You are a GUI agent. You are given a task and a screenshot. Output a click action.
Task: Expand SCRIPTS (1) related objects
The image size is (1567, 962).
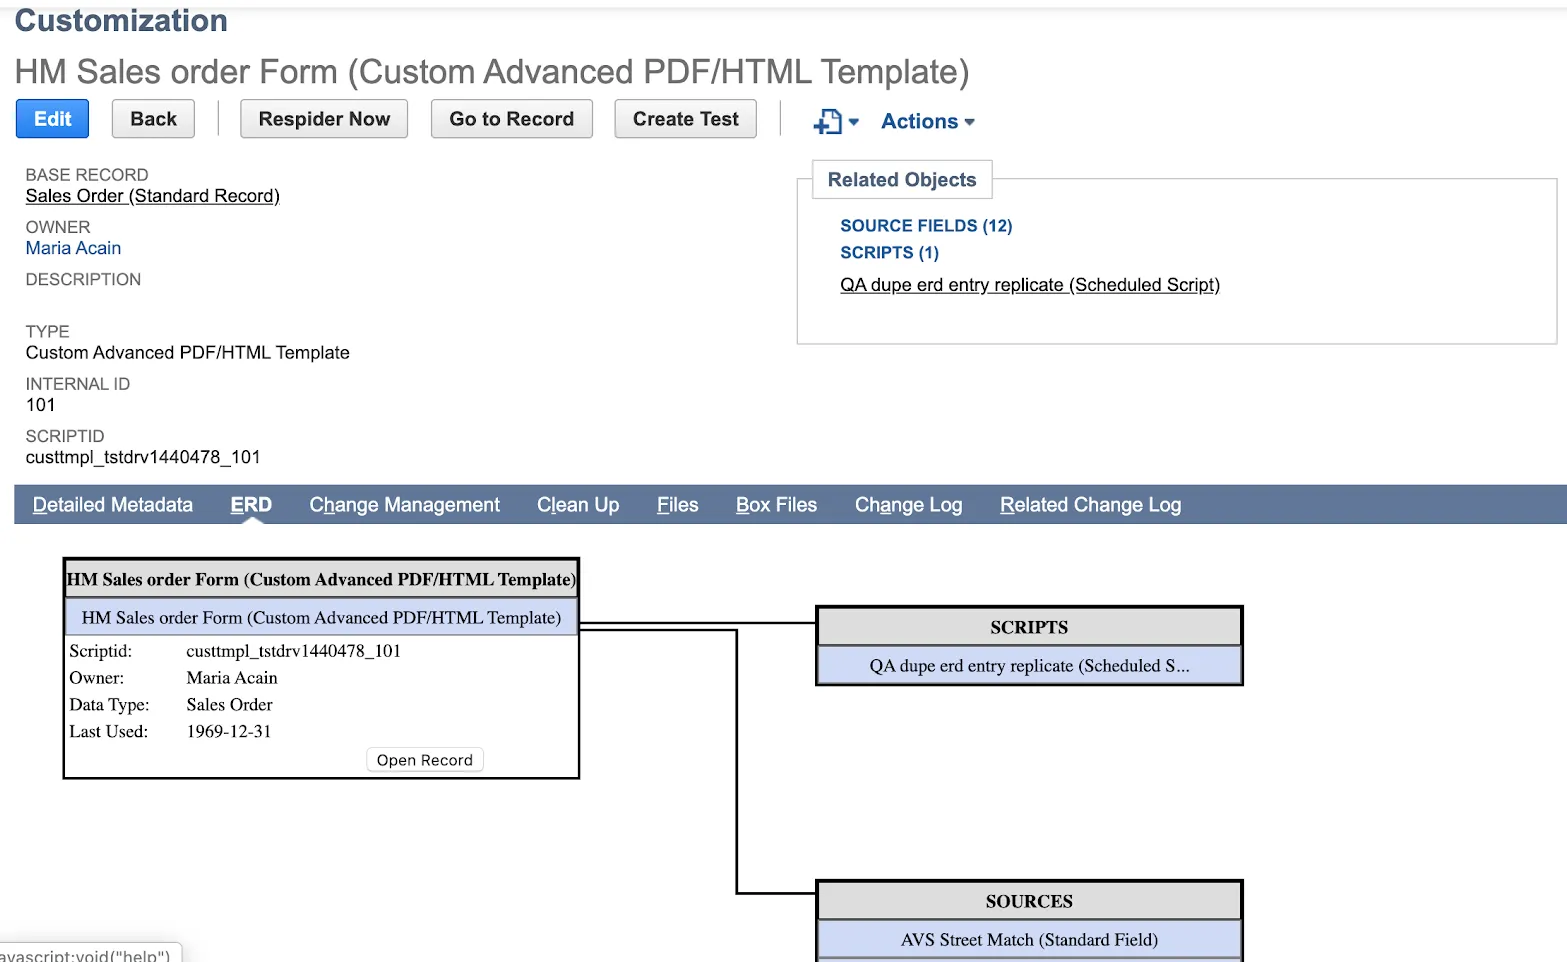click(x=889, y=253)
